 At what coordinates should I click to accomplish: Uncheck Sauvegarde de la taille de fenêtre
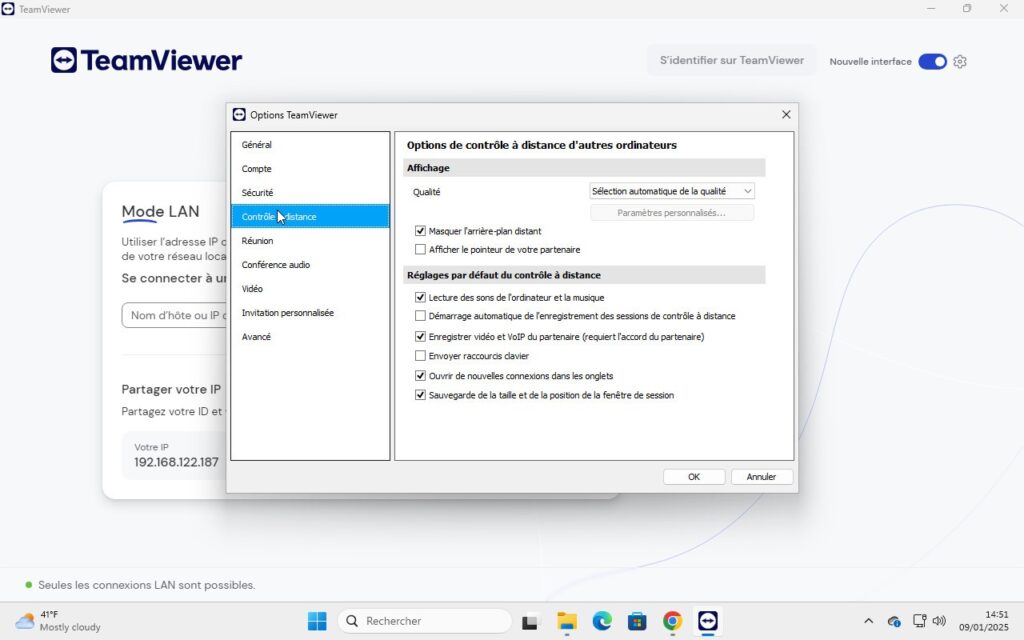pos(420,395)
